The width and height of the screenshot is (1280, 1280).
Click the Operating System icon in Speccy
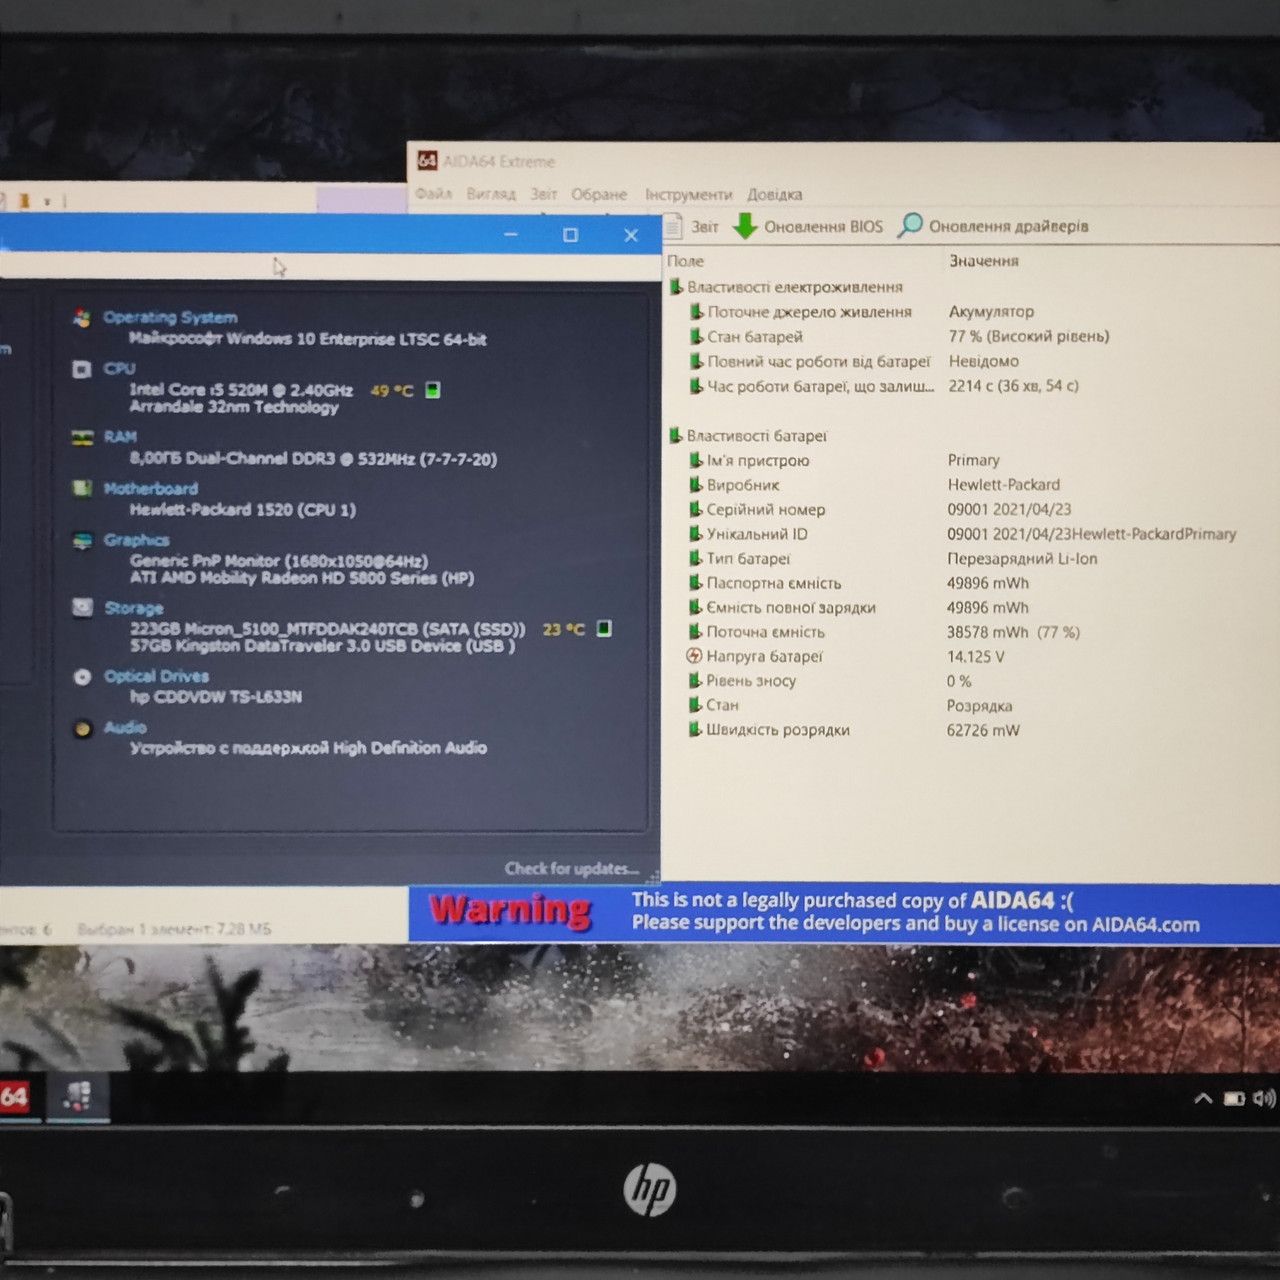pyautogui.click(x=82, y=318)
